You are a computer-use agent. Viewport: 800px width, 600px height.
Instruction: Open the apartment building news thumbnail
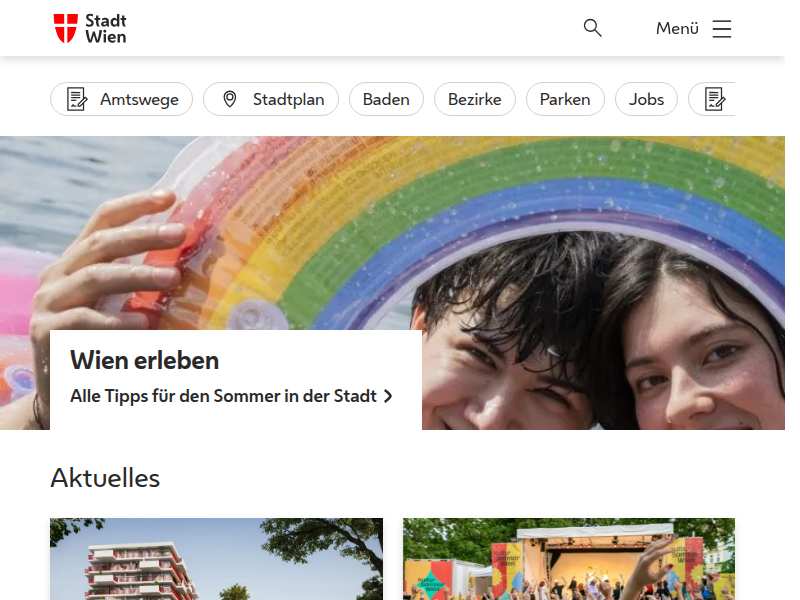coord(216,559)
